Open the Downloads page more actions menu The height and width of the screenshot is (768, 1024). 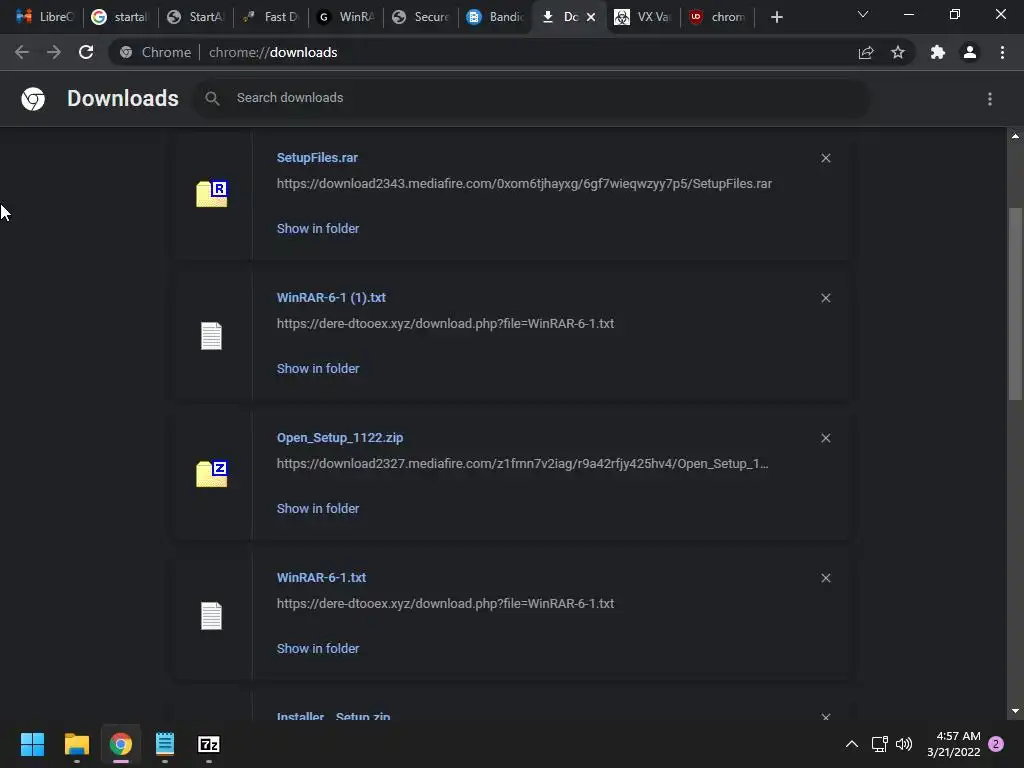[990, 99]
